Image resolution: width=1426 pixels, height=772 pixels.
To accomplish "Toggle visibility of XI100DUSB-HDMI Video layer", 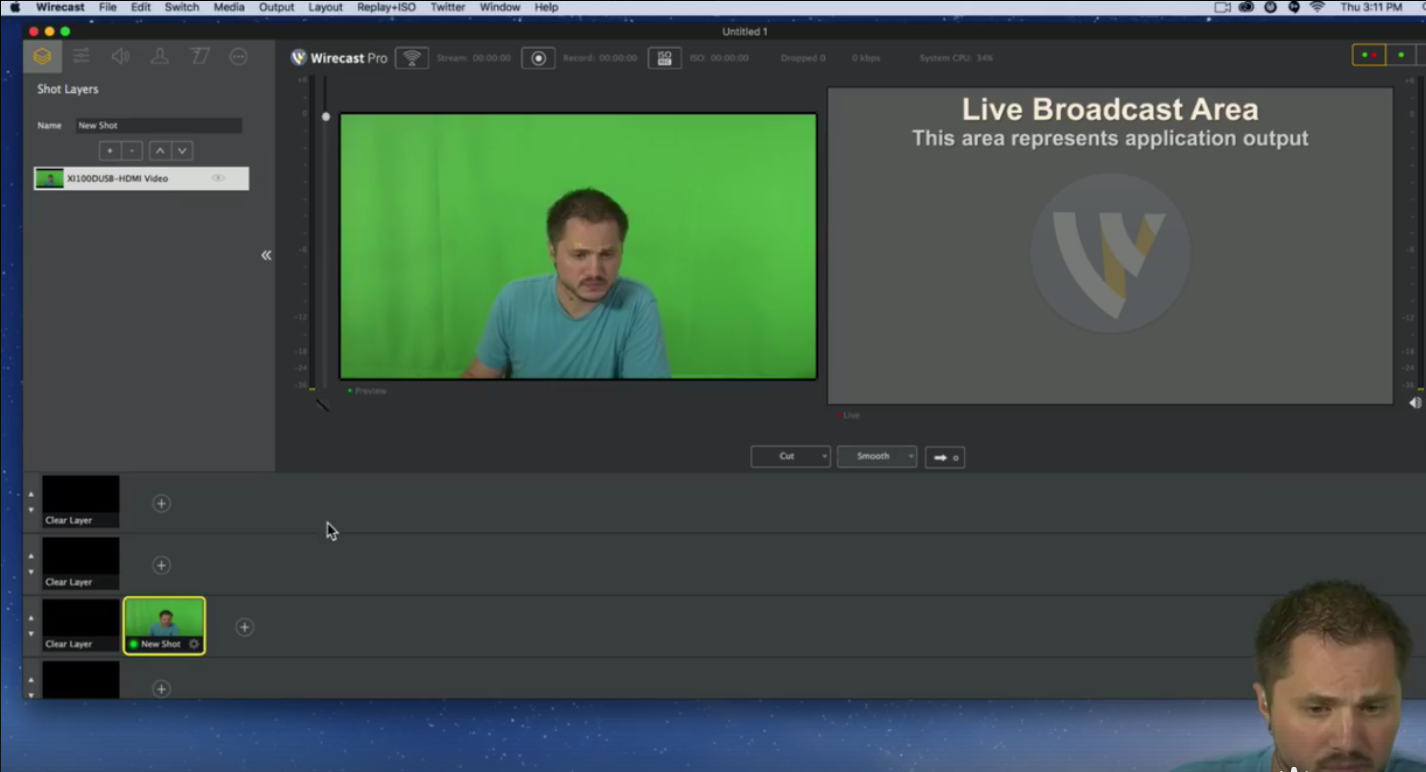I will click(x=217, y=179).
